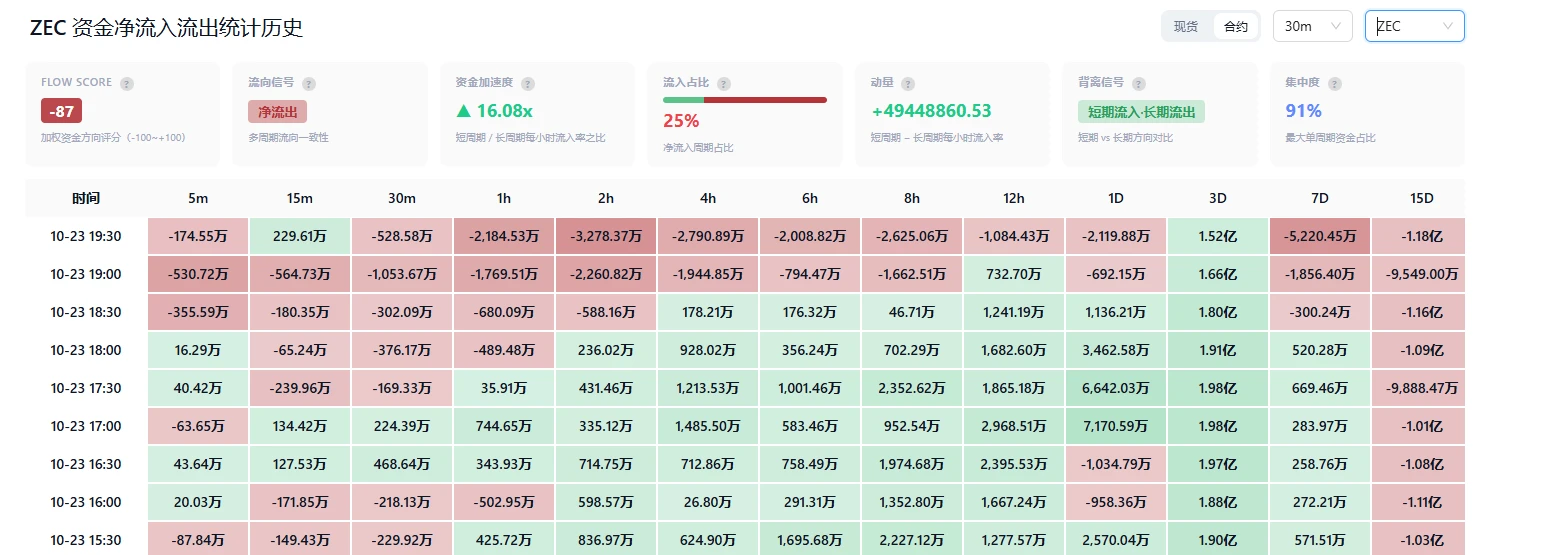Click the -5,220.45万 cell
The width and height of the screenshot is (1557, 555).
pyautogui.click(x=1320, y=236)
